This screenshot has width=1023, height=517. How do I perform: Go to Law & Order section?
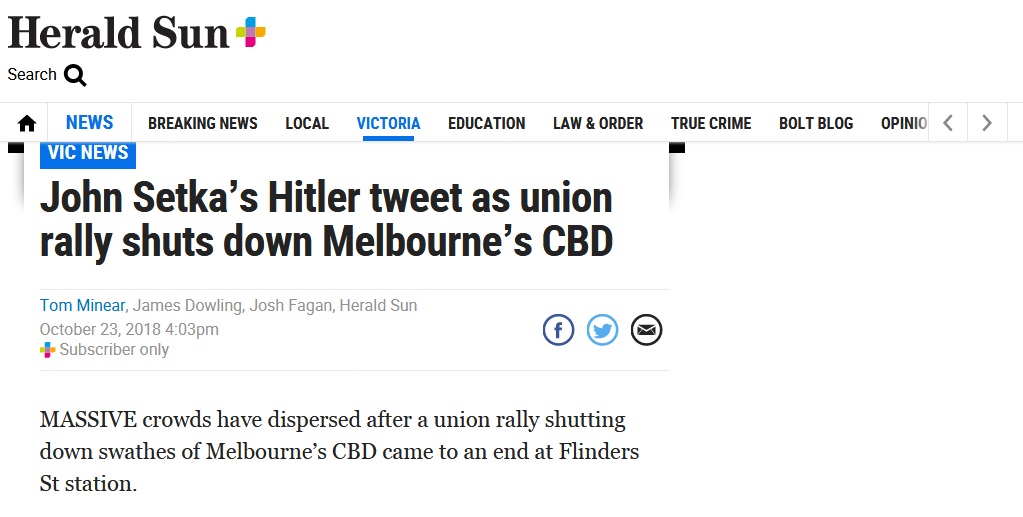click(598, 123)
